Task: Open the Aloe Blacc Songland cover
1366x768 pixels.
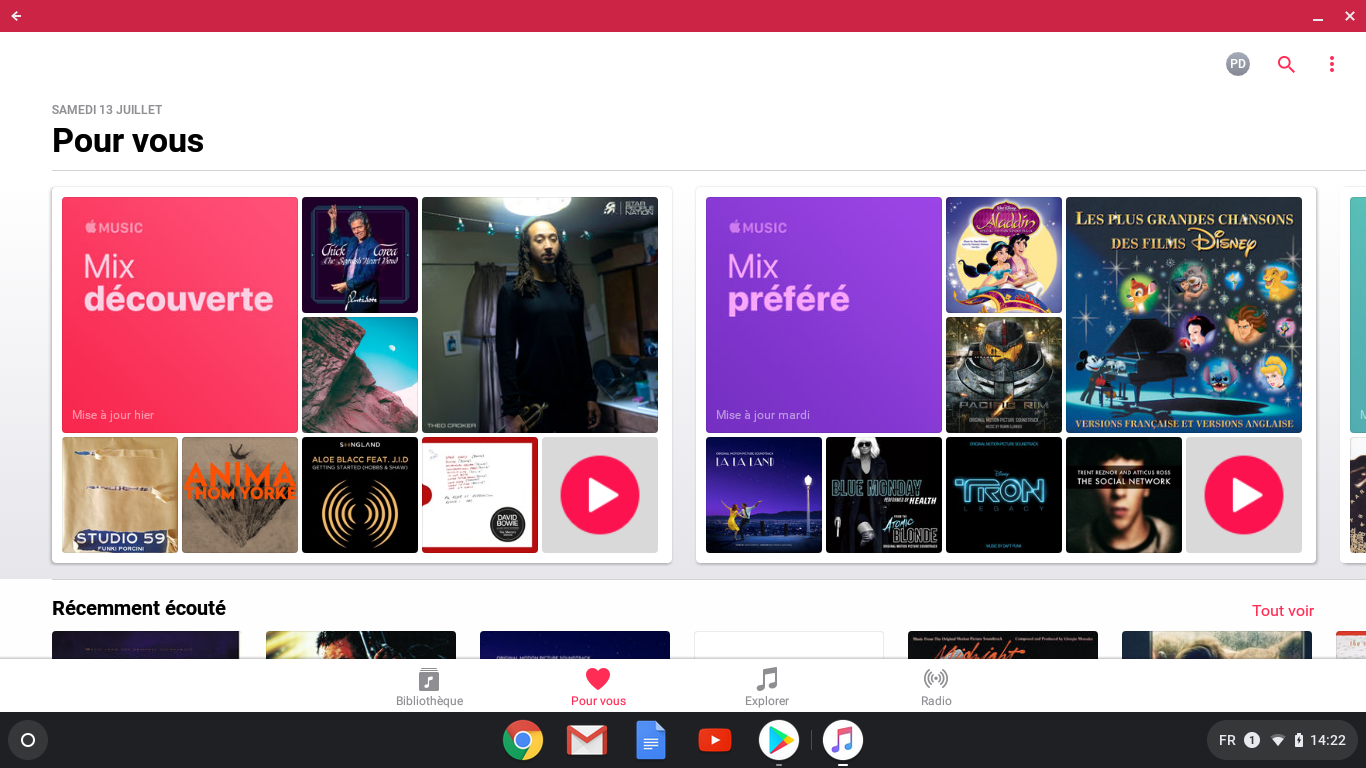Action: [x=360, y=495]
